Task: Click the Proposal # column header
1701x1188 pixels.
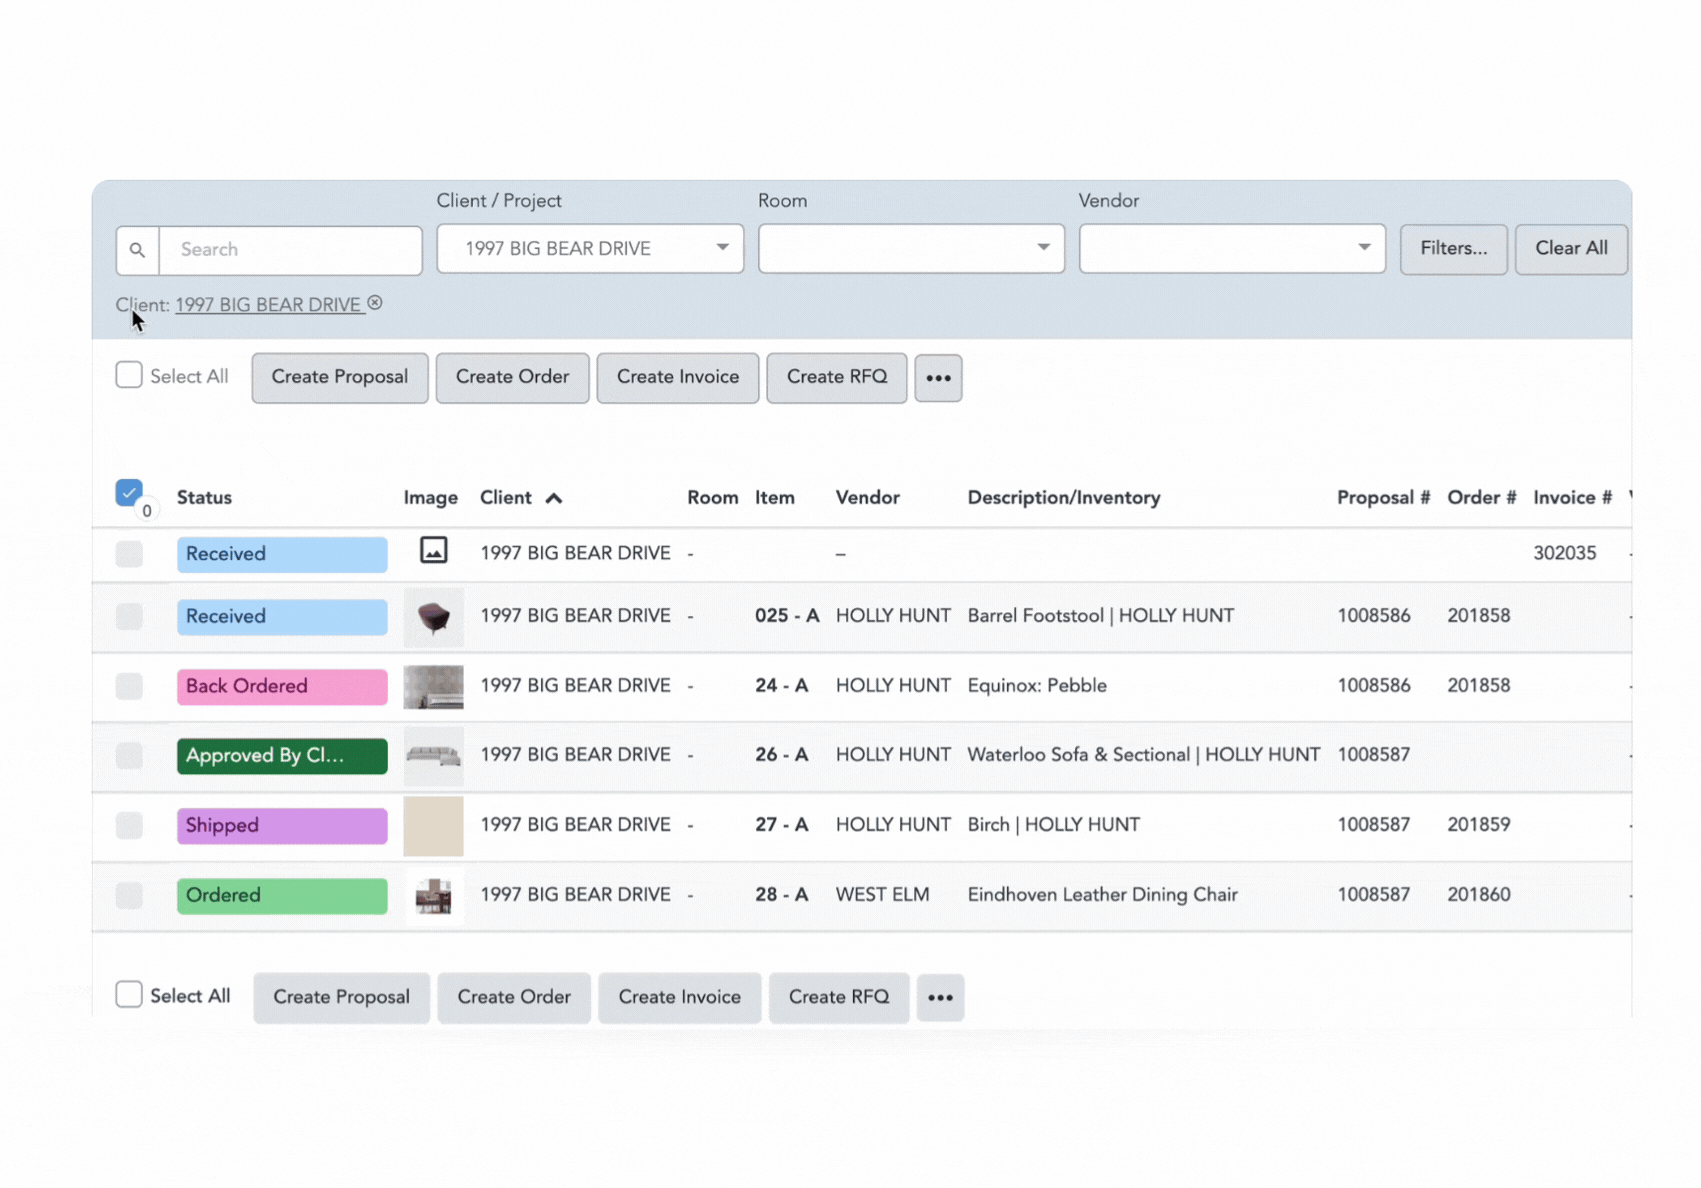Action: tap(1382, 498)
